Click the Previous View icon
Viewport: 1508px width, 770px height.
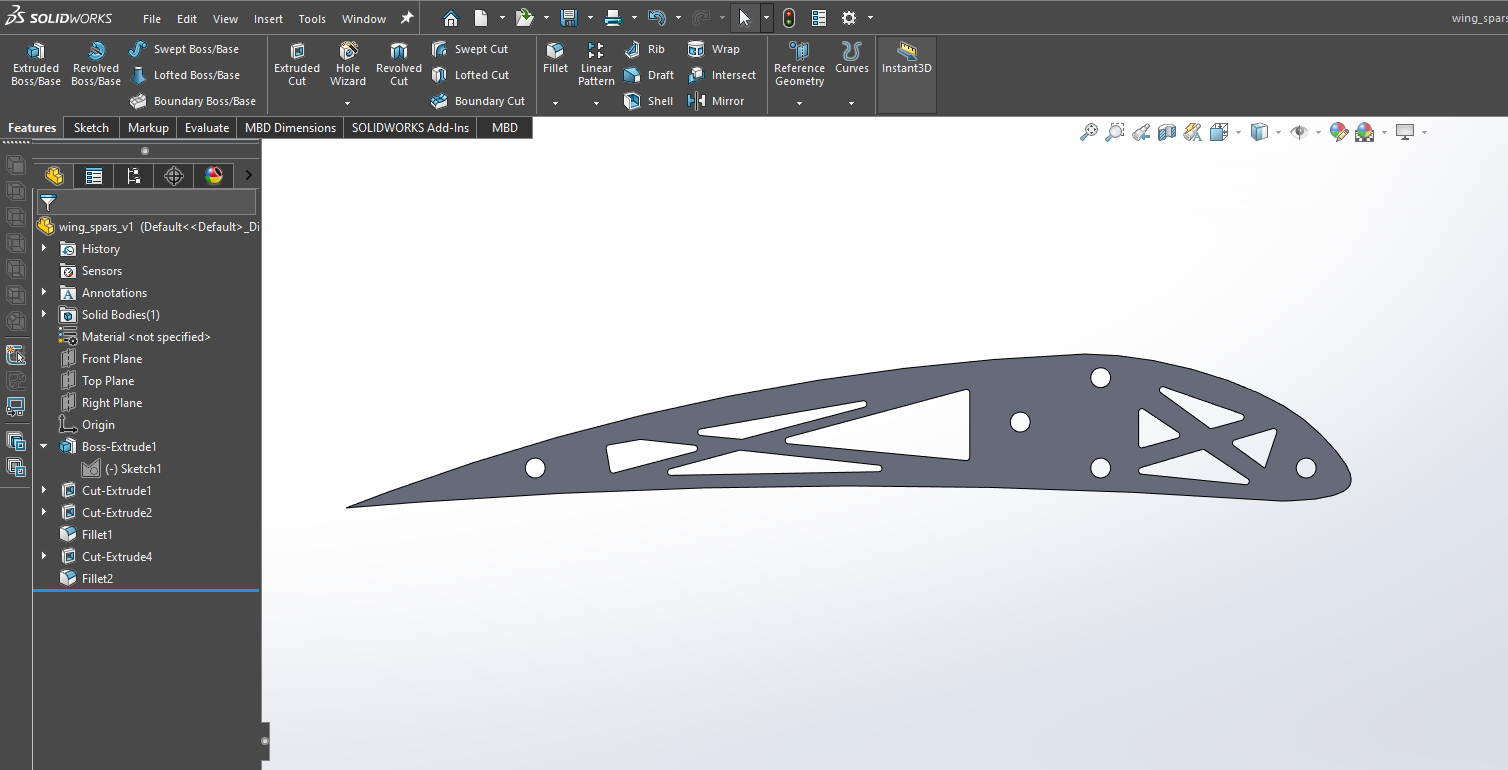click(x=1141, y=132)
